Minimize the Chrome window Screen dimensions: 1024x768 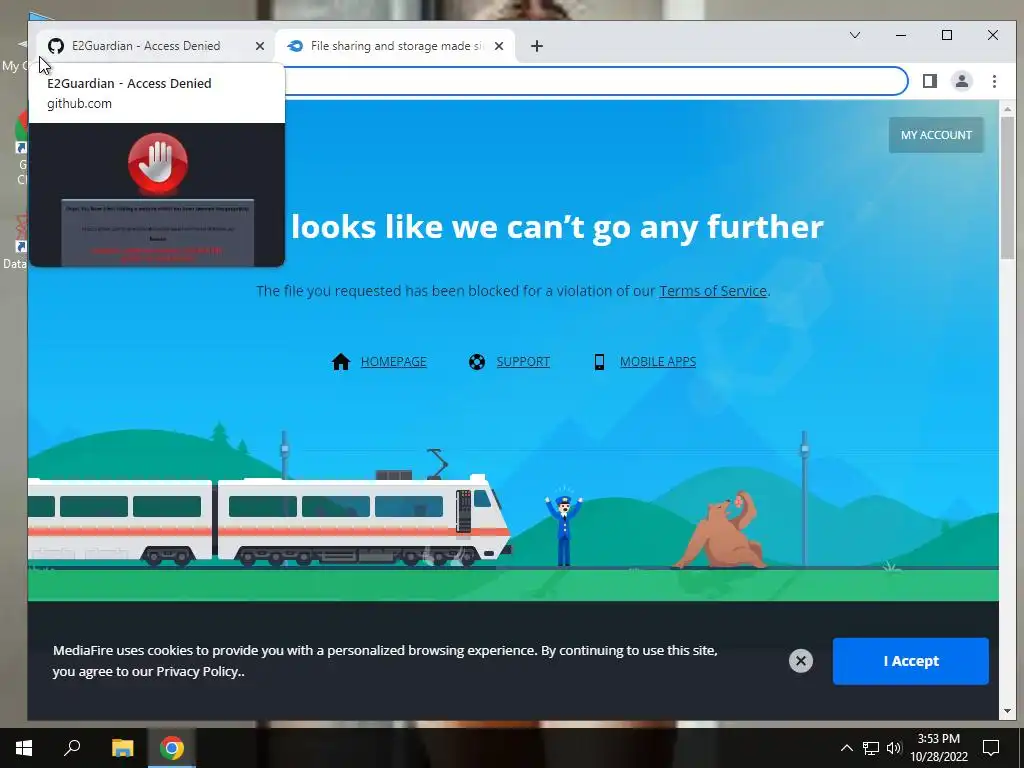click(901, 35)
